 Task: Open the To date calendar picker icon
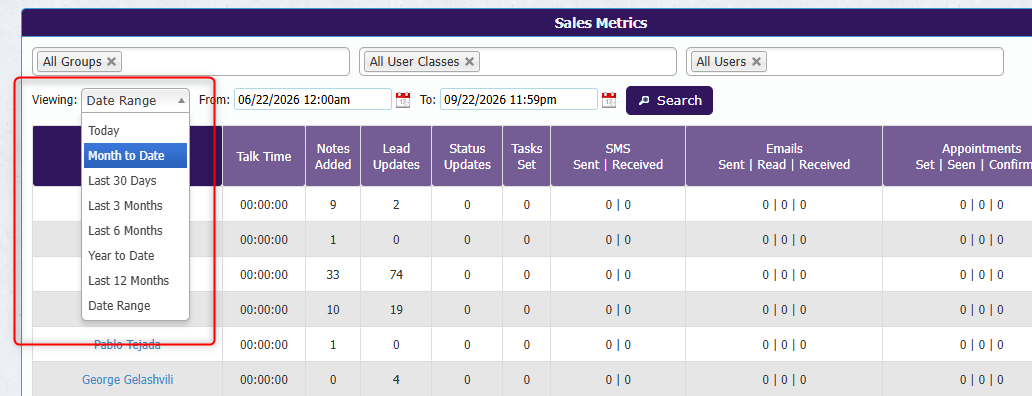click(609, 100)
